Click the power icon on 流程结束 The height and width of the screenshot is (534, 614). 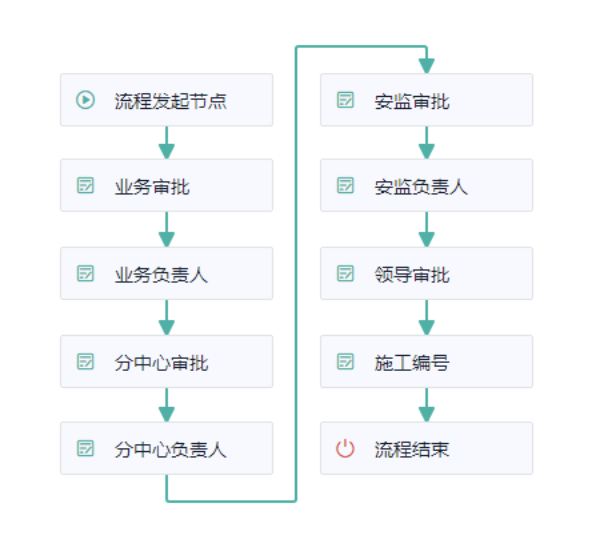[346, 449]
